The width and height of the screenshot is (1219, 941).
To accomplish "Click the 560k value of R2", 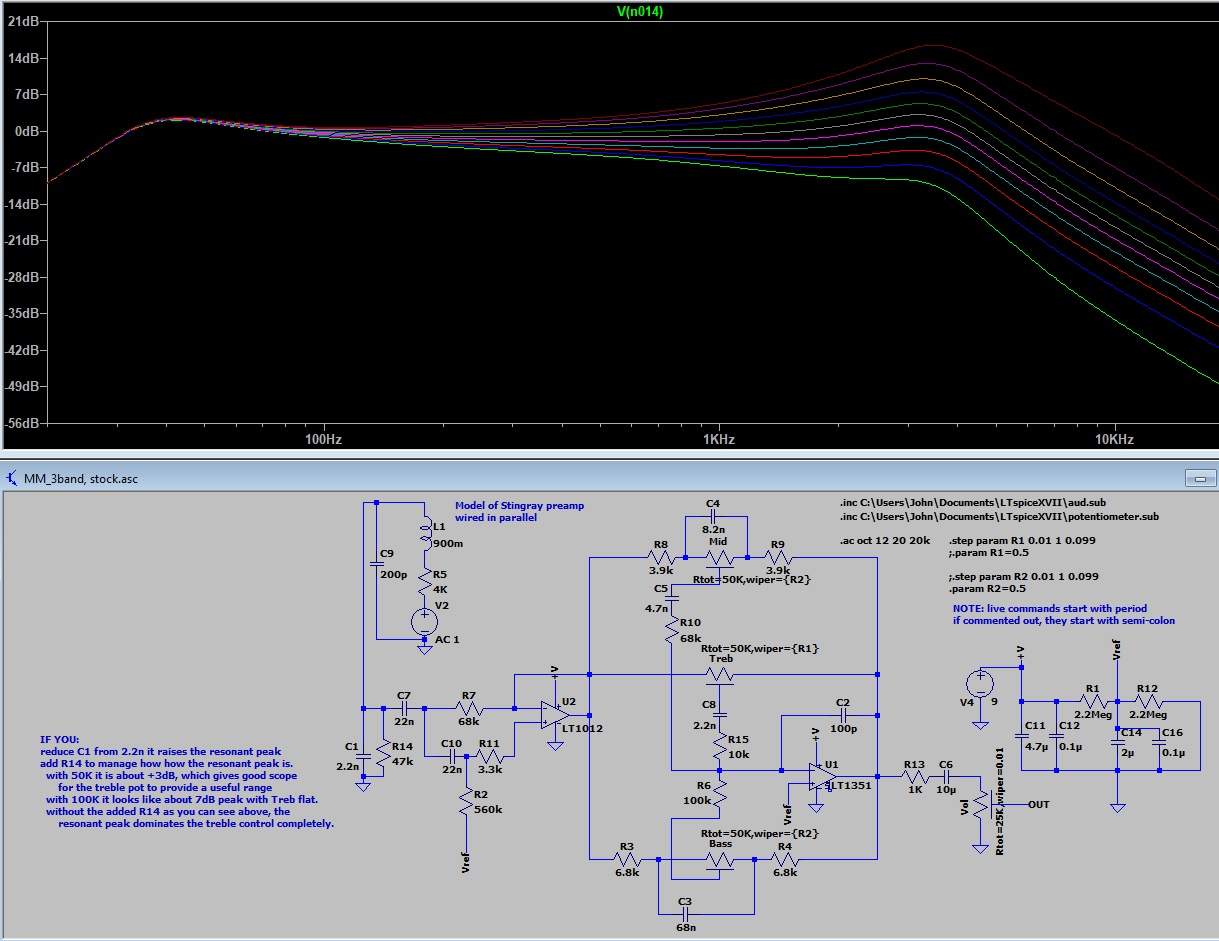I will 490,809.
